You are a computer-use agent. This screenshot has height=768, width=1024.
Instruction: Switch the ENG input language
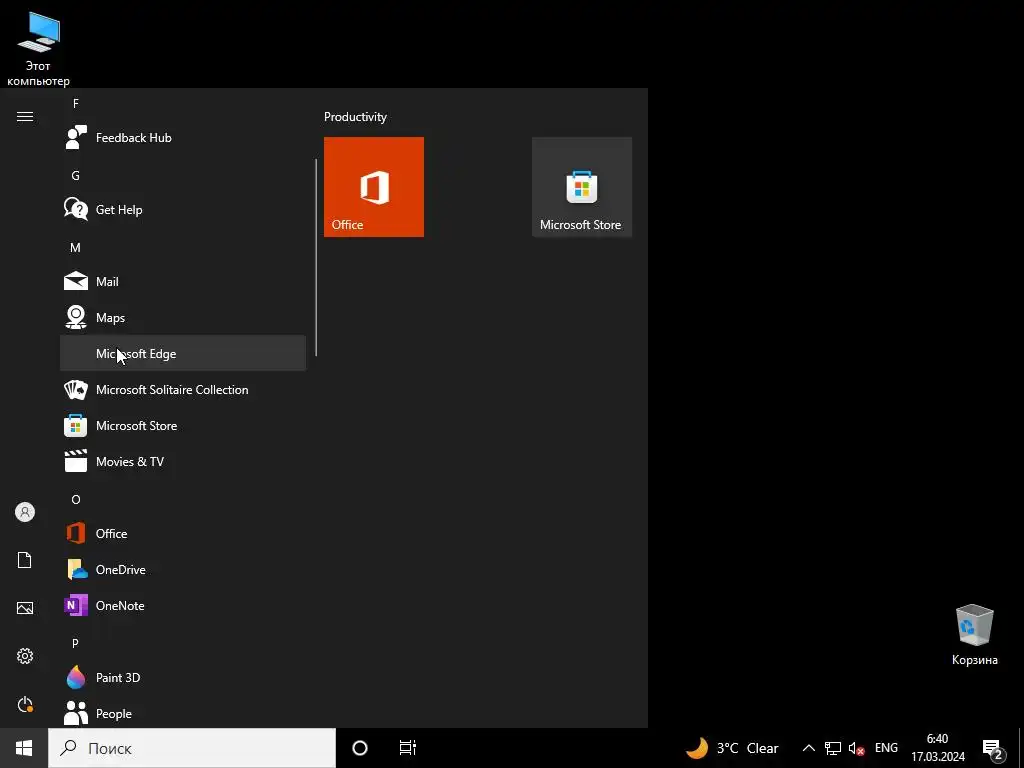click(886, 748)
